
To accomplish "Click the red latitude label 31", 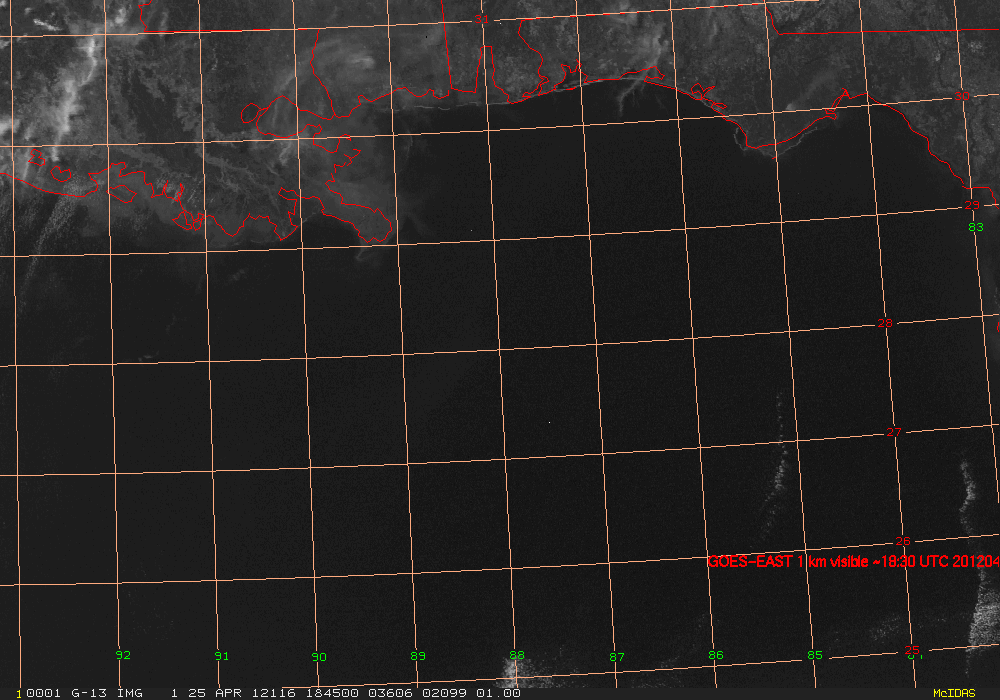I will [x=482, y=20].
